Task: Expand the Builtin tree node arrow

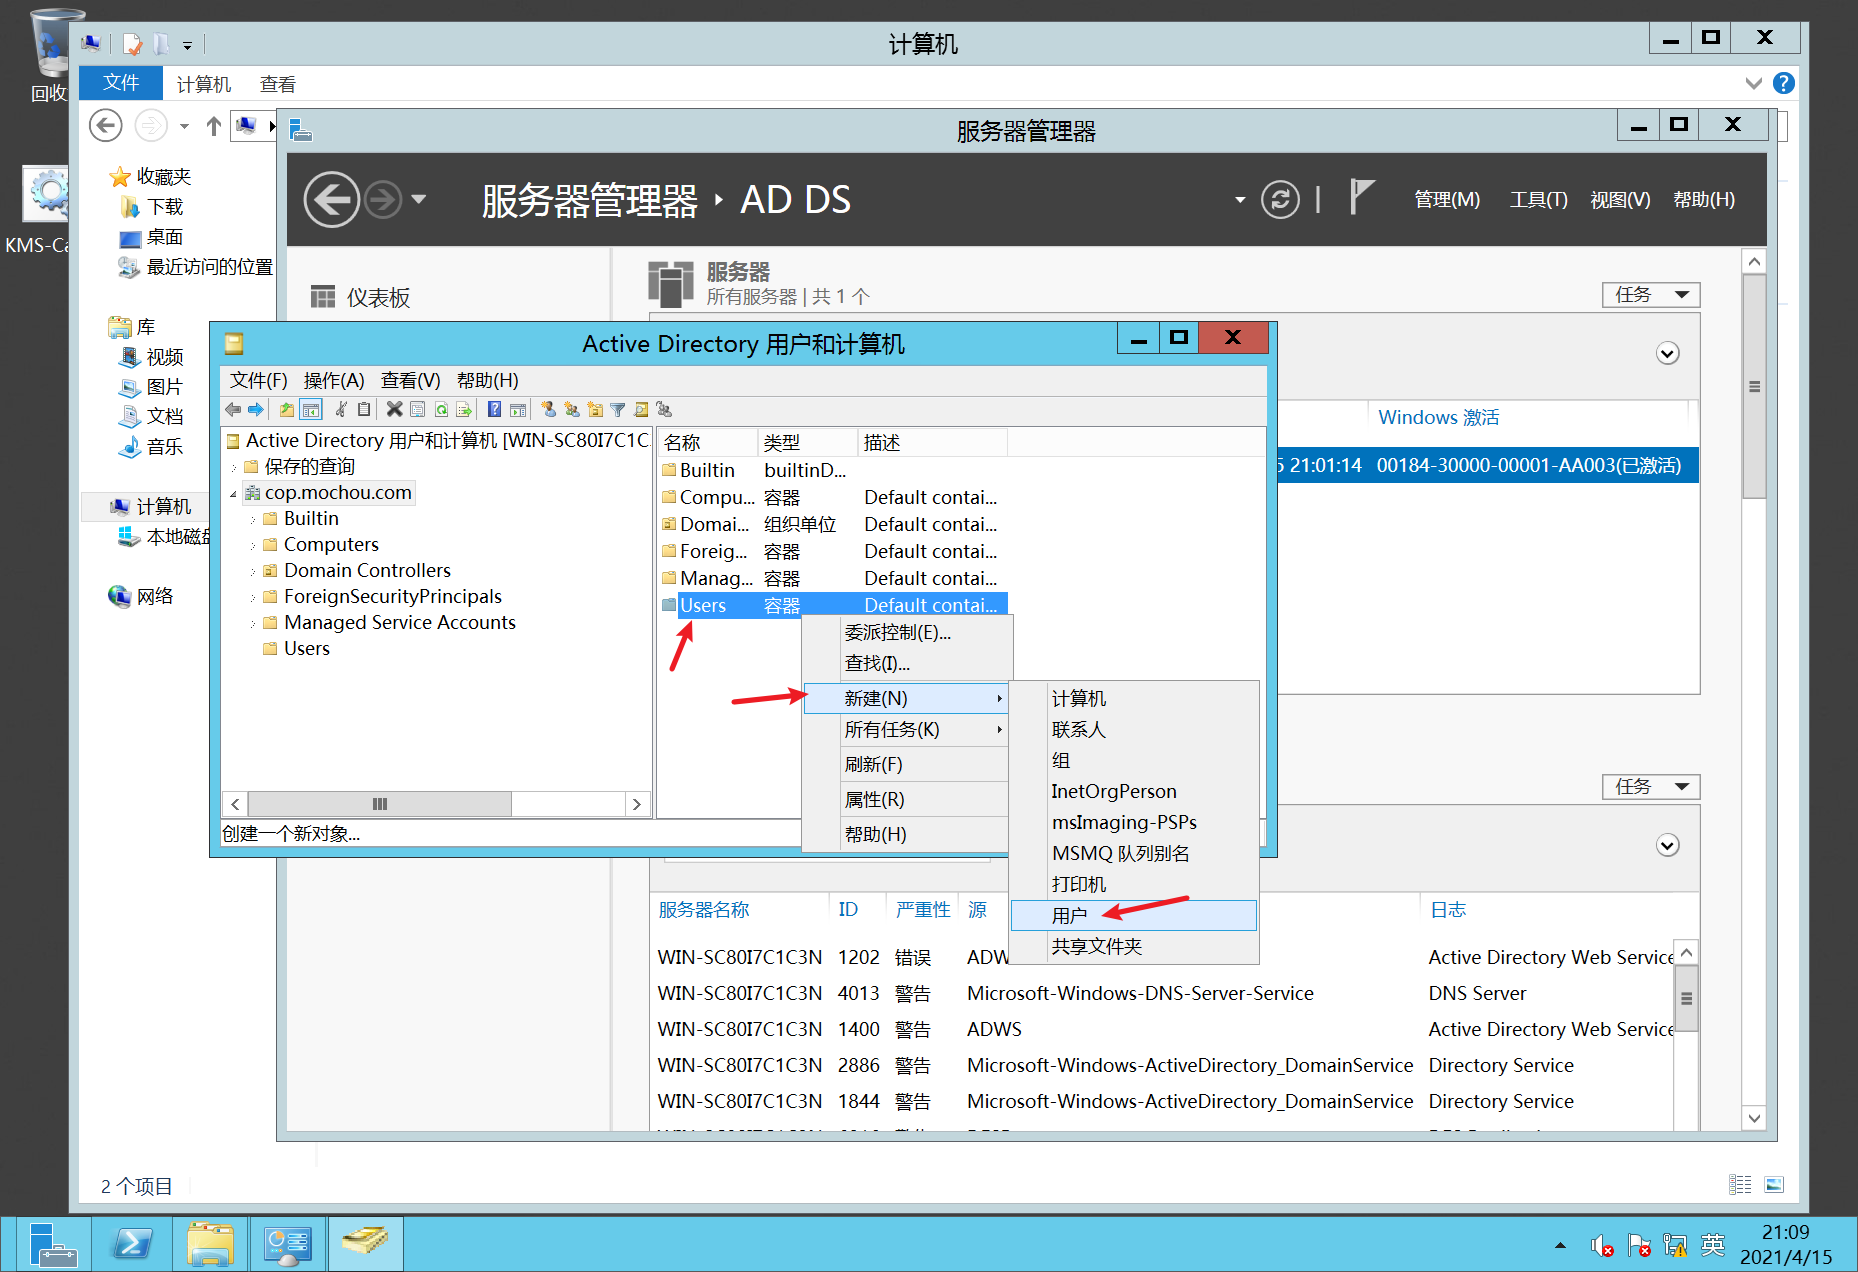Action: [x=253, y=520]
